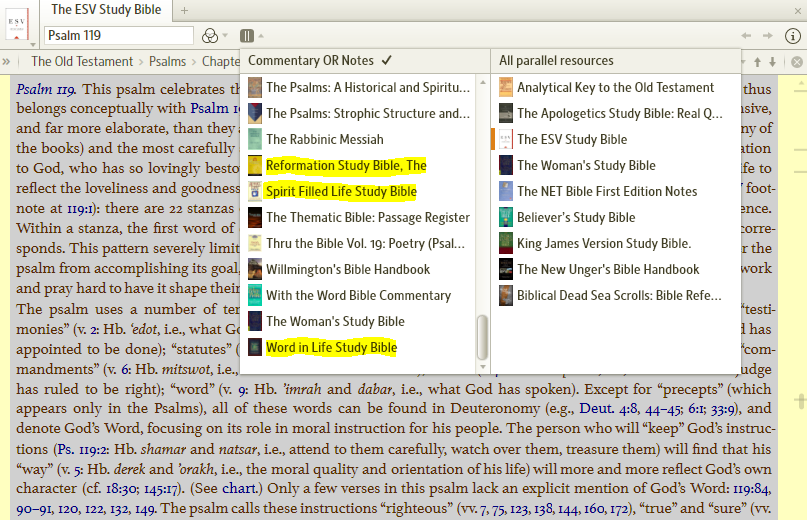This screenshot has width=807, height=520.
Task: Open The Psalms: A Historical and Spiritual commentary
Action: pos(359,88)
